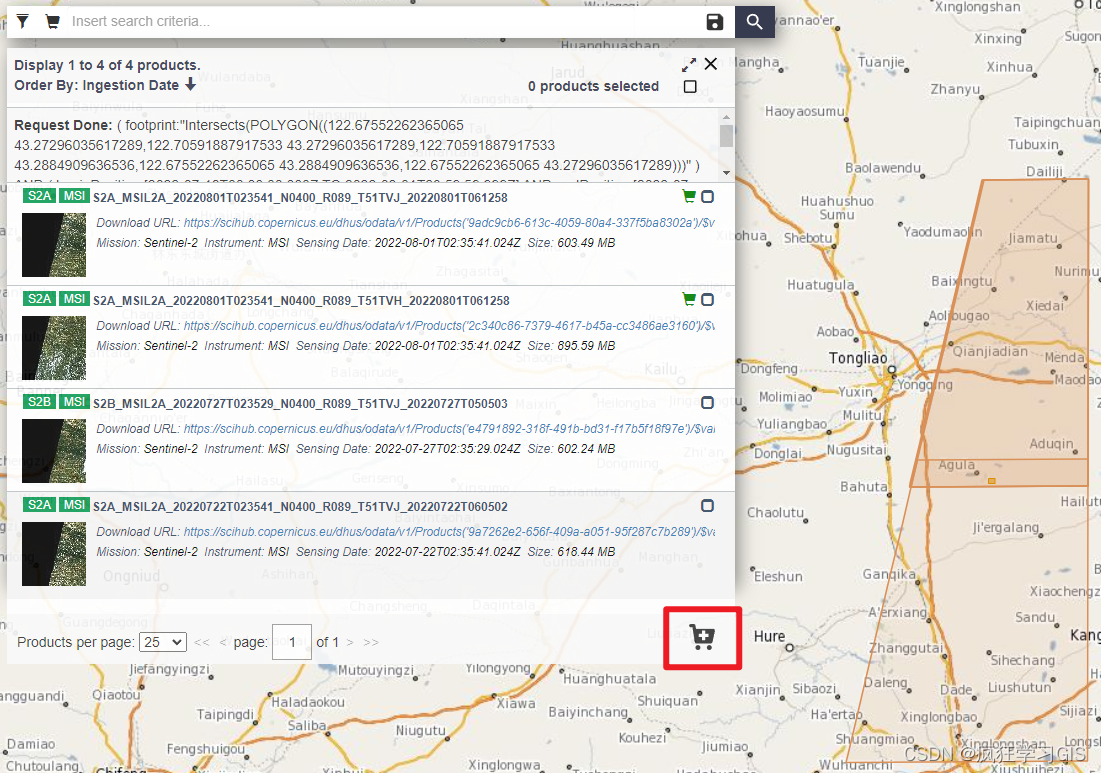This screenshot has width=1101, height=773.
Task: Select checkbox for T51TVJ_20220801T061258 product
Action: pos(707,197)
